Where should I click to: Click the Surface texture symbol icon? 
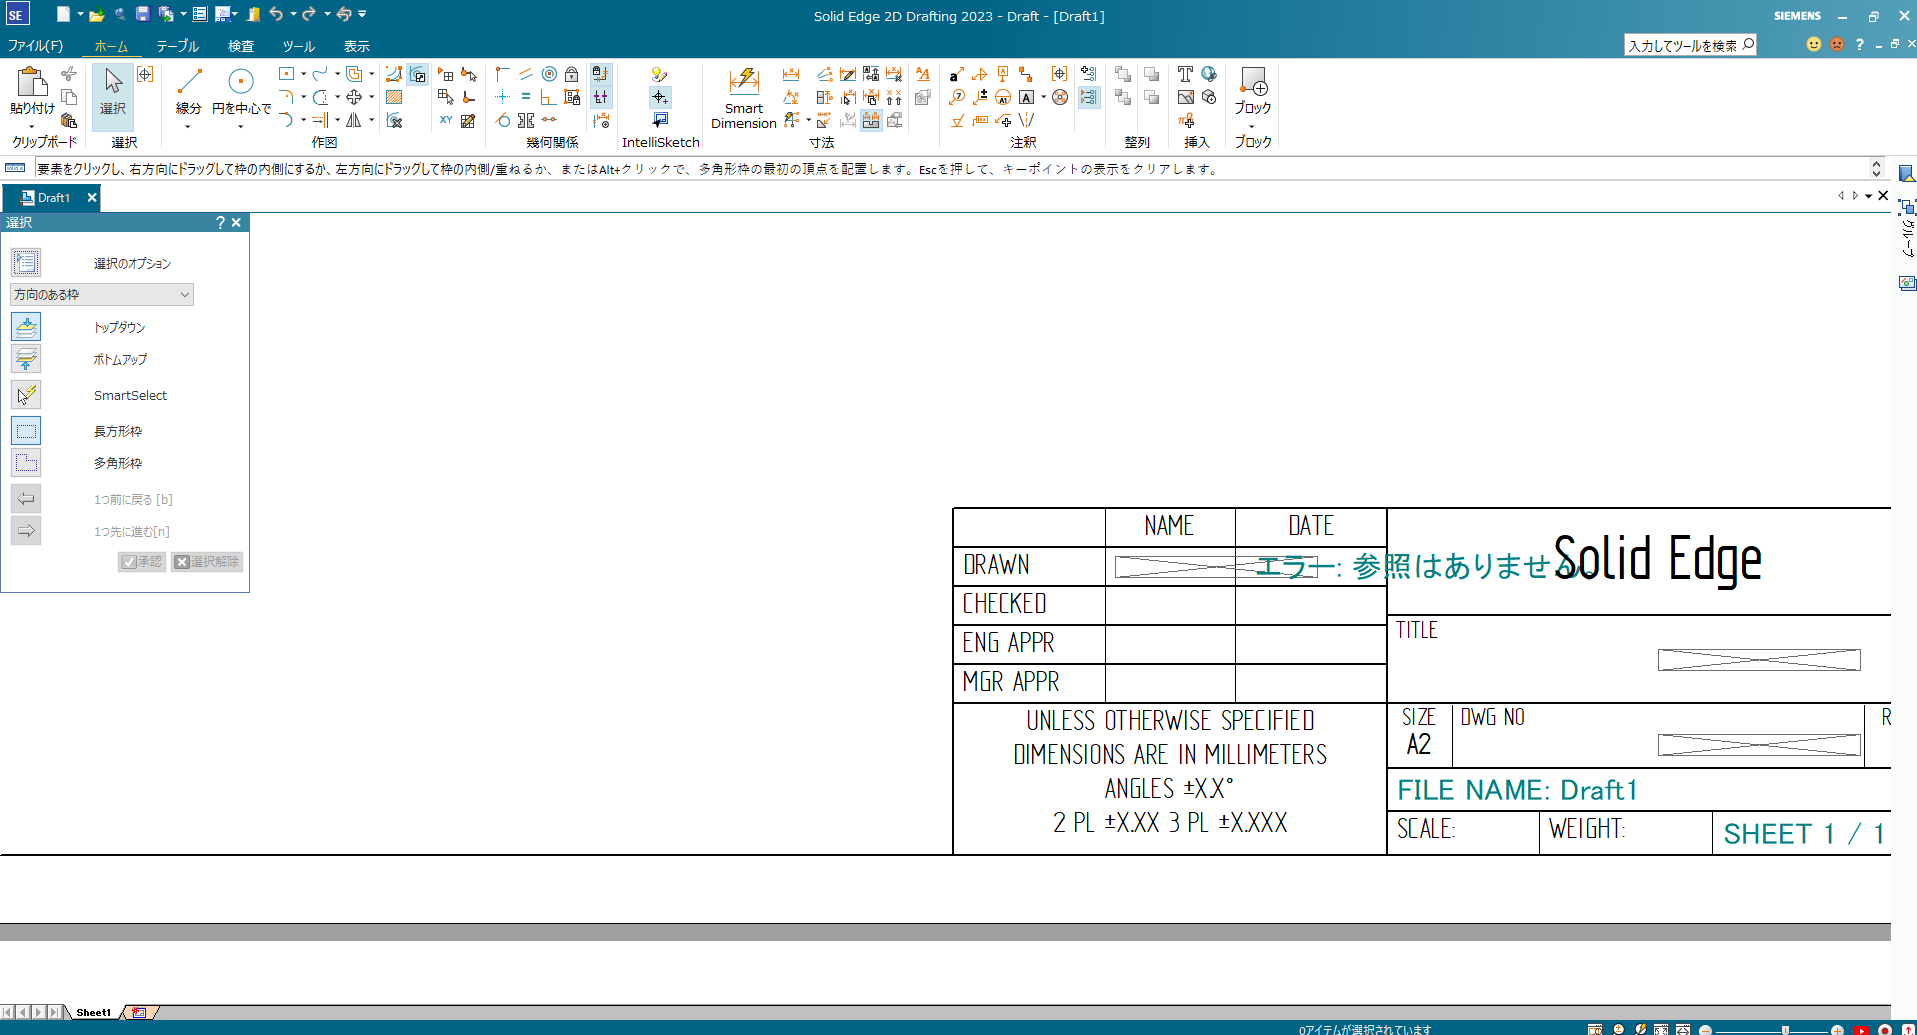pos(957,120)
